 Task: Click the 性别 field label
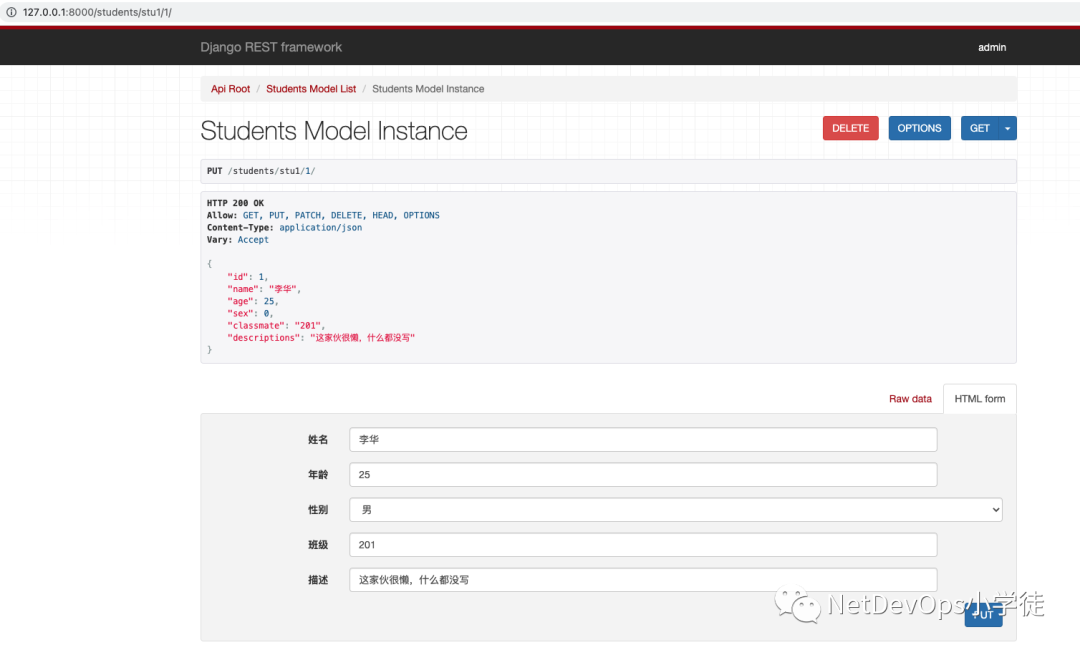tap(318, 510)
